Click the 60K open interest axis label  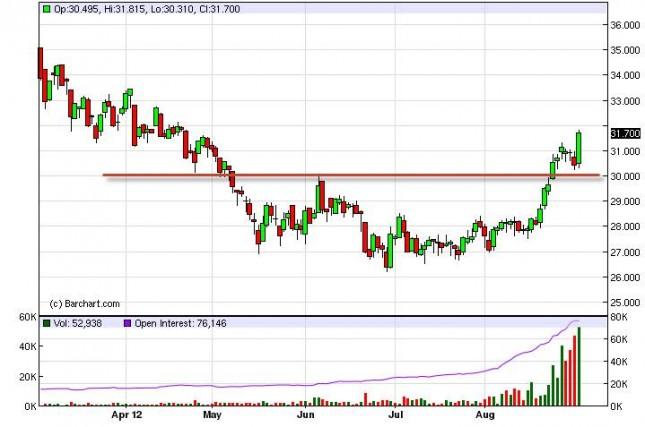[x=619, y=339]
